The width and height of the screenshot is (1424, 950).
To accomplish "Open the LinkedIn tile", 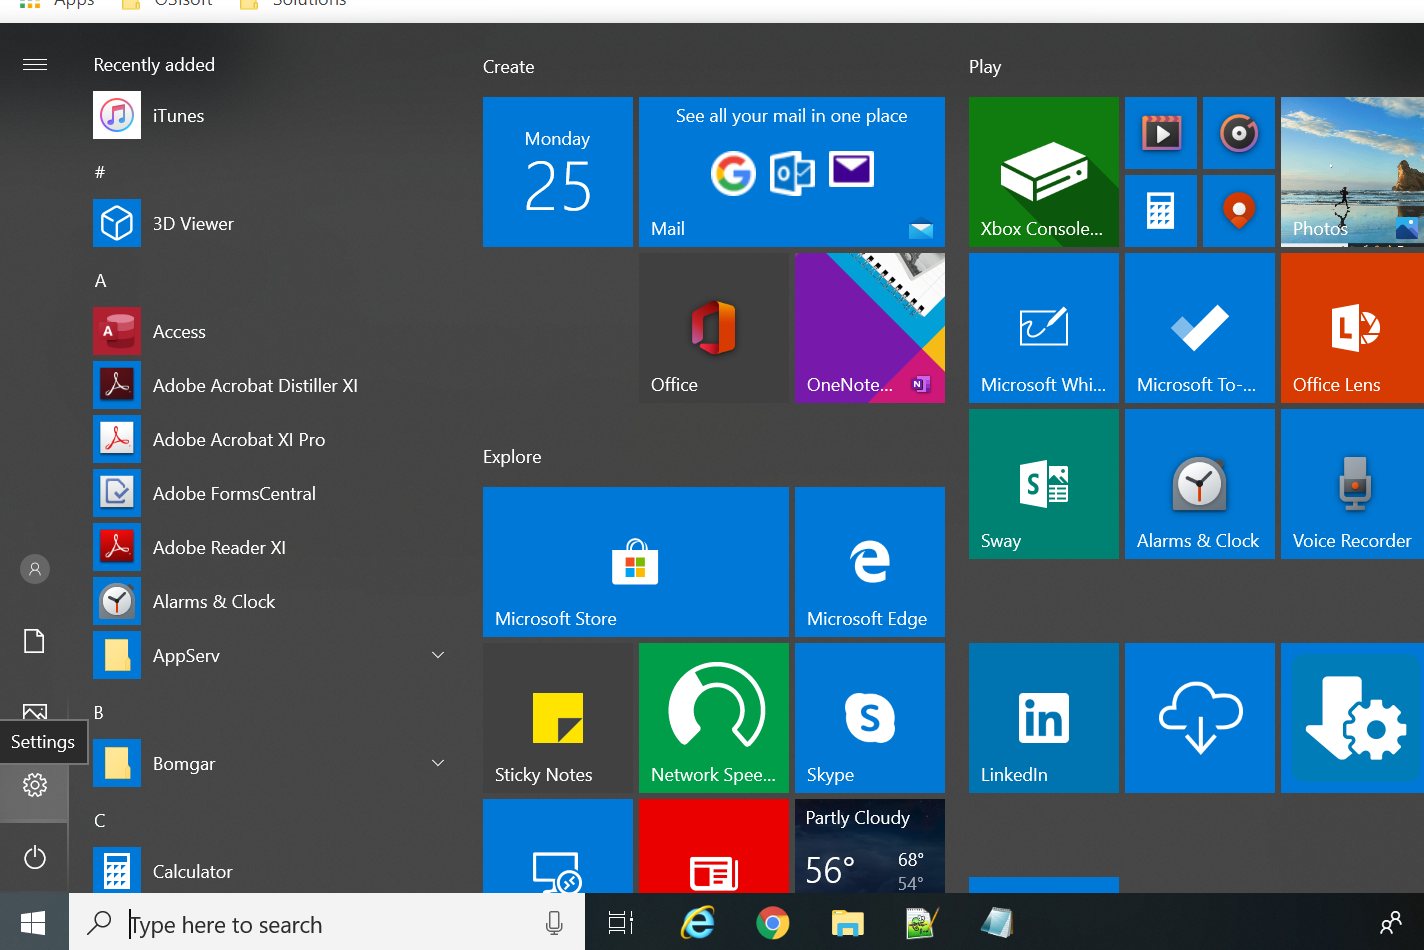I will click(x=1043, y=718).
